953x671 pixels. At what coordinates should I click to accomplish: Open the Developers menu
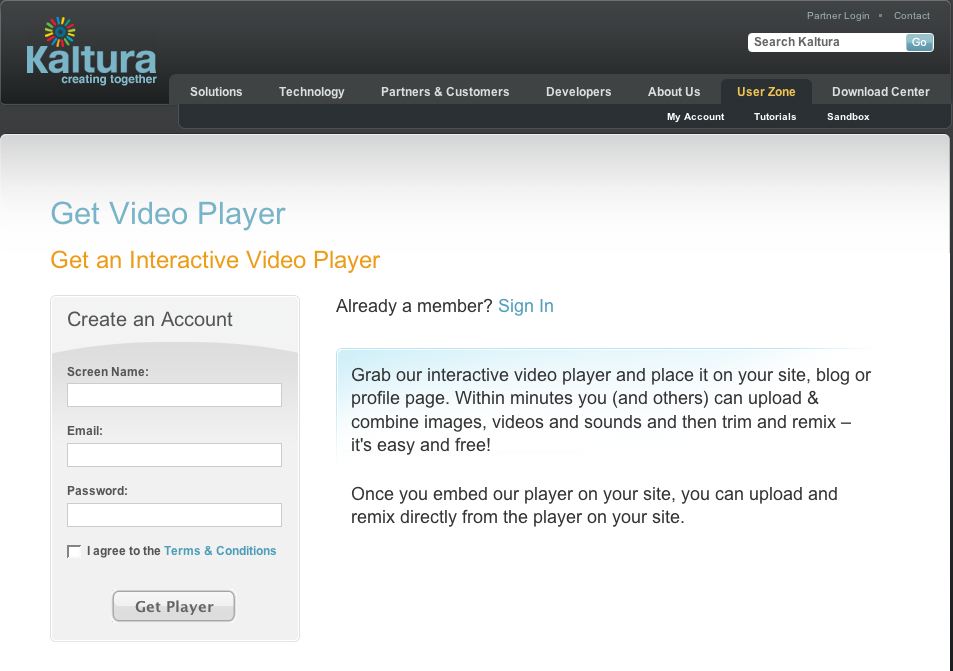pyautogui.click(x=578, y=92)
